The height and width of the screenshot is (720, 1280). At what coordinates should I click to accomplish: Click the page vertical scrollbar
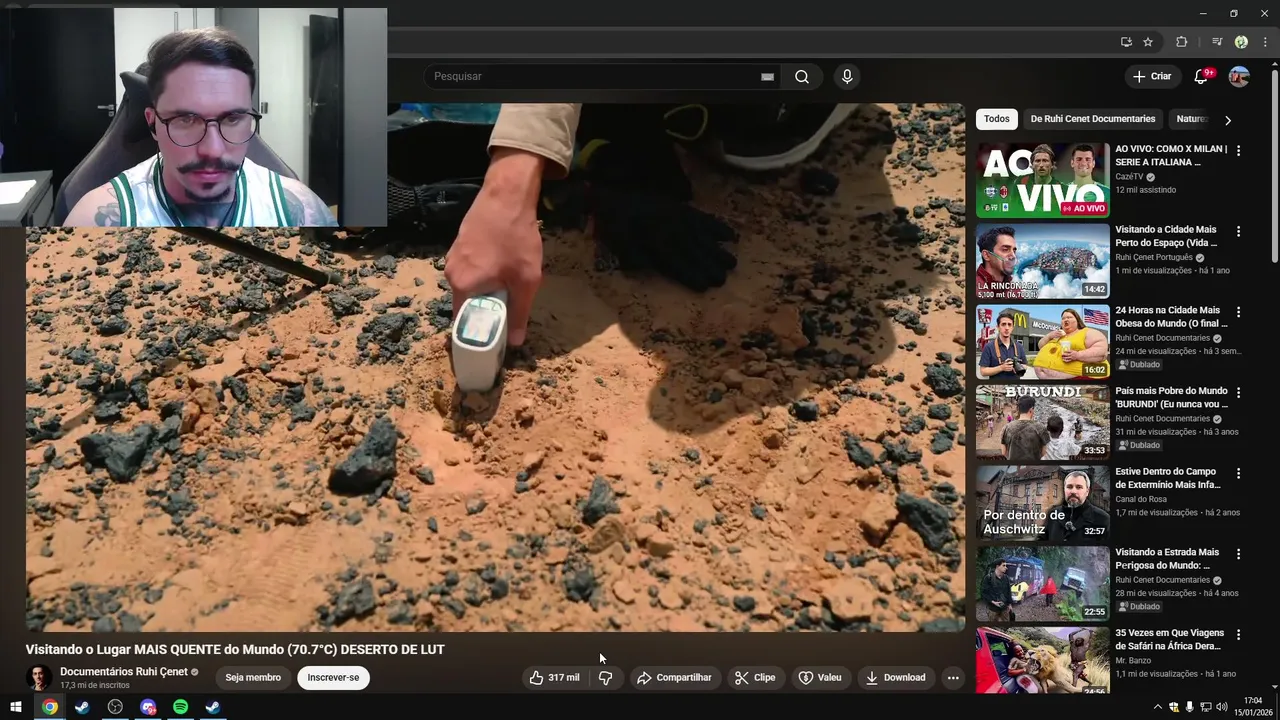1274,165
